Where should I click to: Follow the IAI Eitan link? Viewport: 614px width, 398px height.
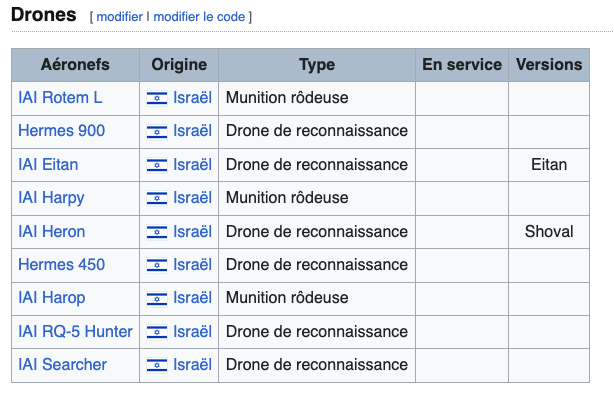[48, 165]
